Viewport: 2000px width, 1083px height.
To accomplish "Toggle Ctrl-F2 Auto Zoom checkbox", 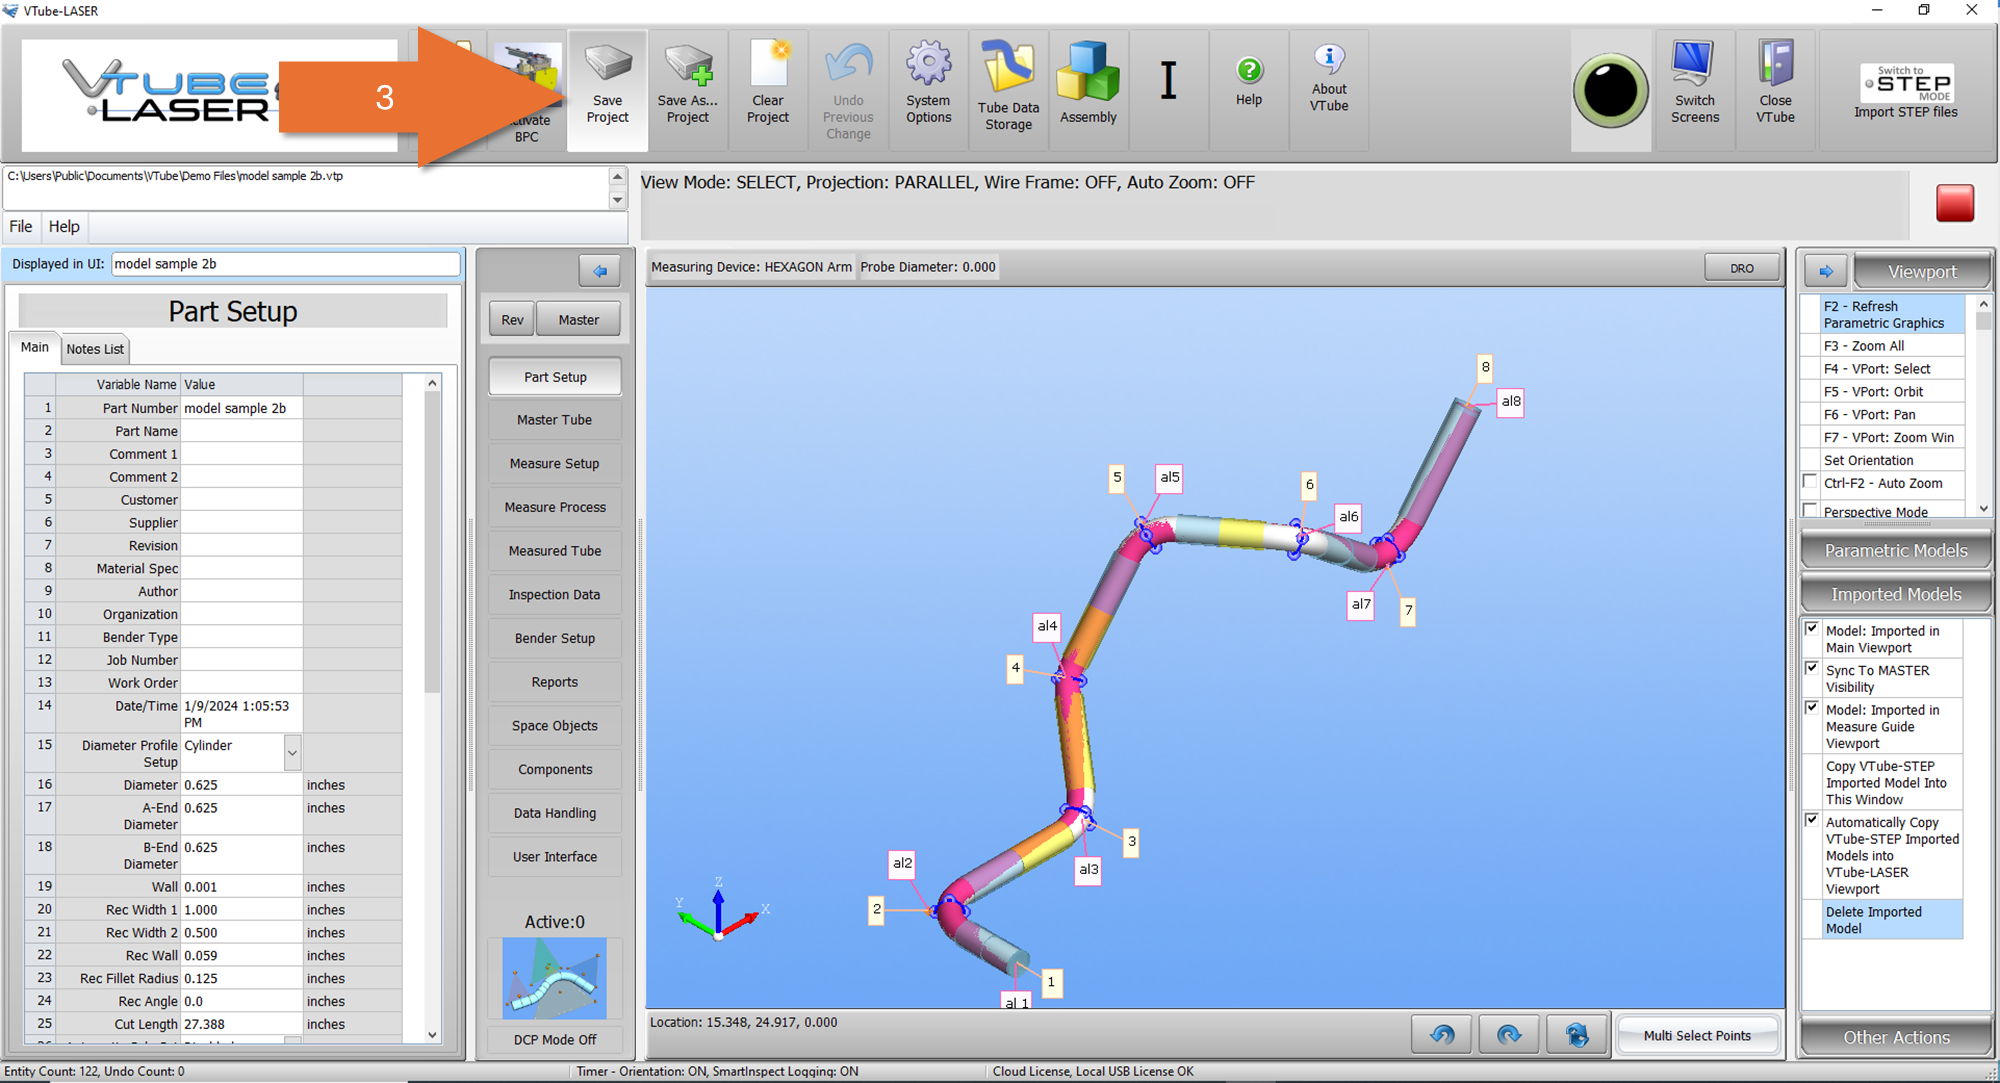I will tap(1810, 482).
